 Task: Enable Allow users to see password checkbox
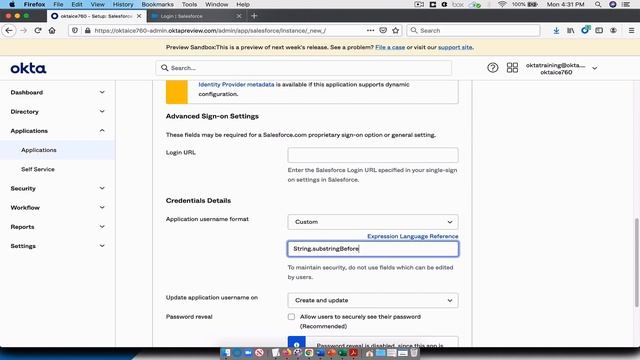point(291,317)
